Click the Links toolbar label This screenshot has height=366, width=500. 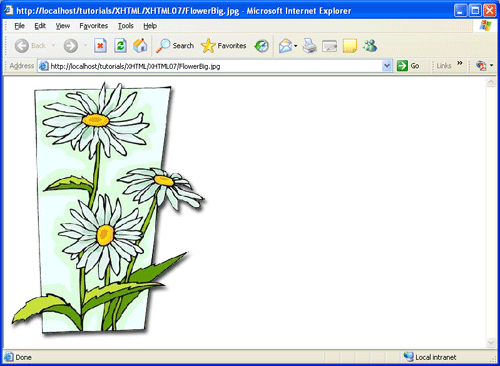444,66
